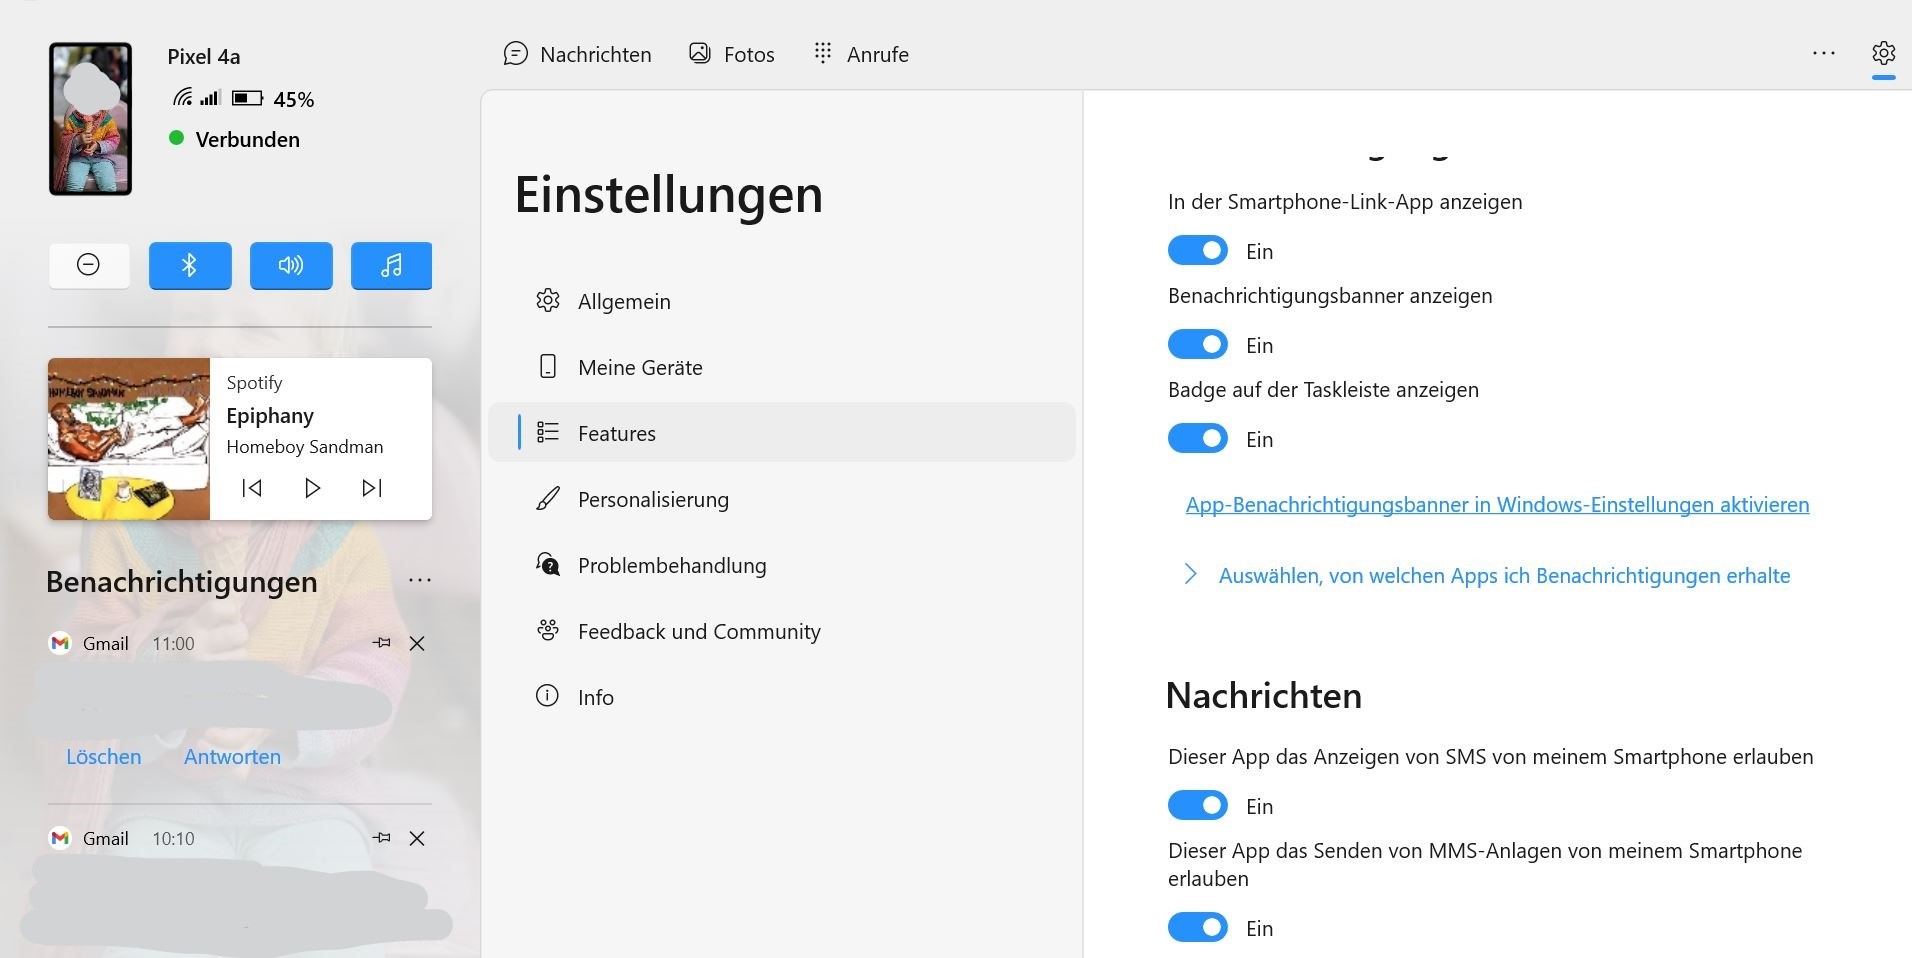The height and width of the screenshot is (958, 1912).
Task: Play the Spotify song Epiphany
Action: 312,488
